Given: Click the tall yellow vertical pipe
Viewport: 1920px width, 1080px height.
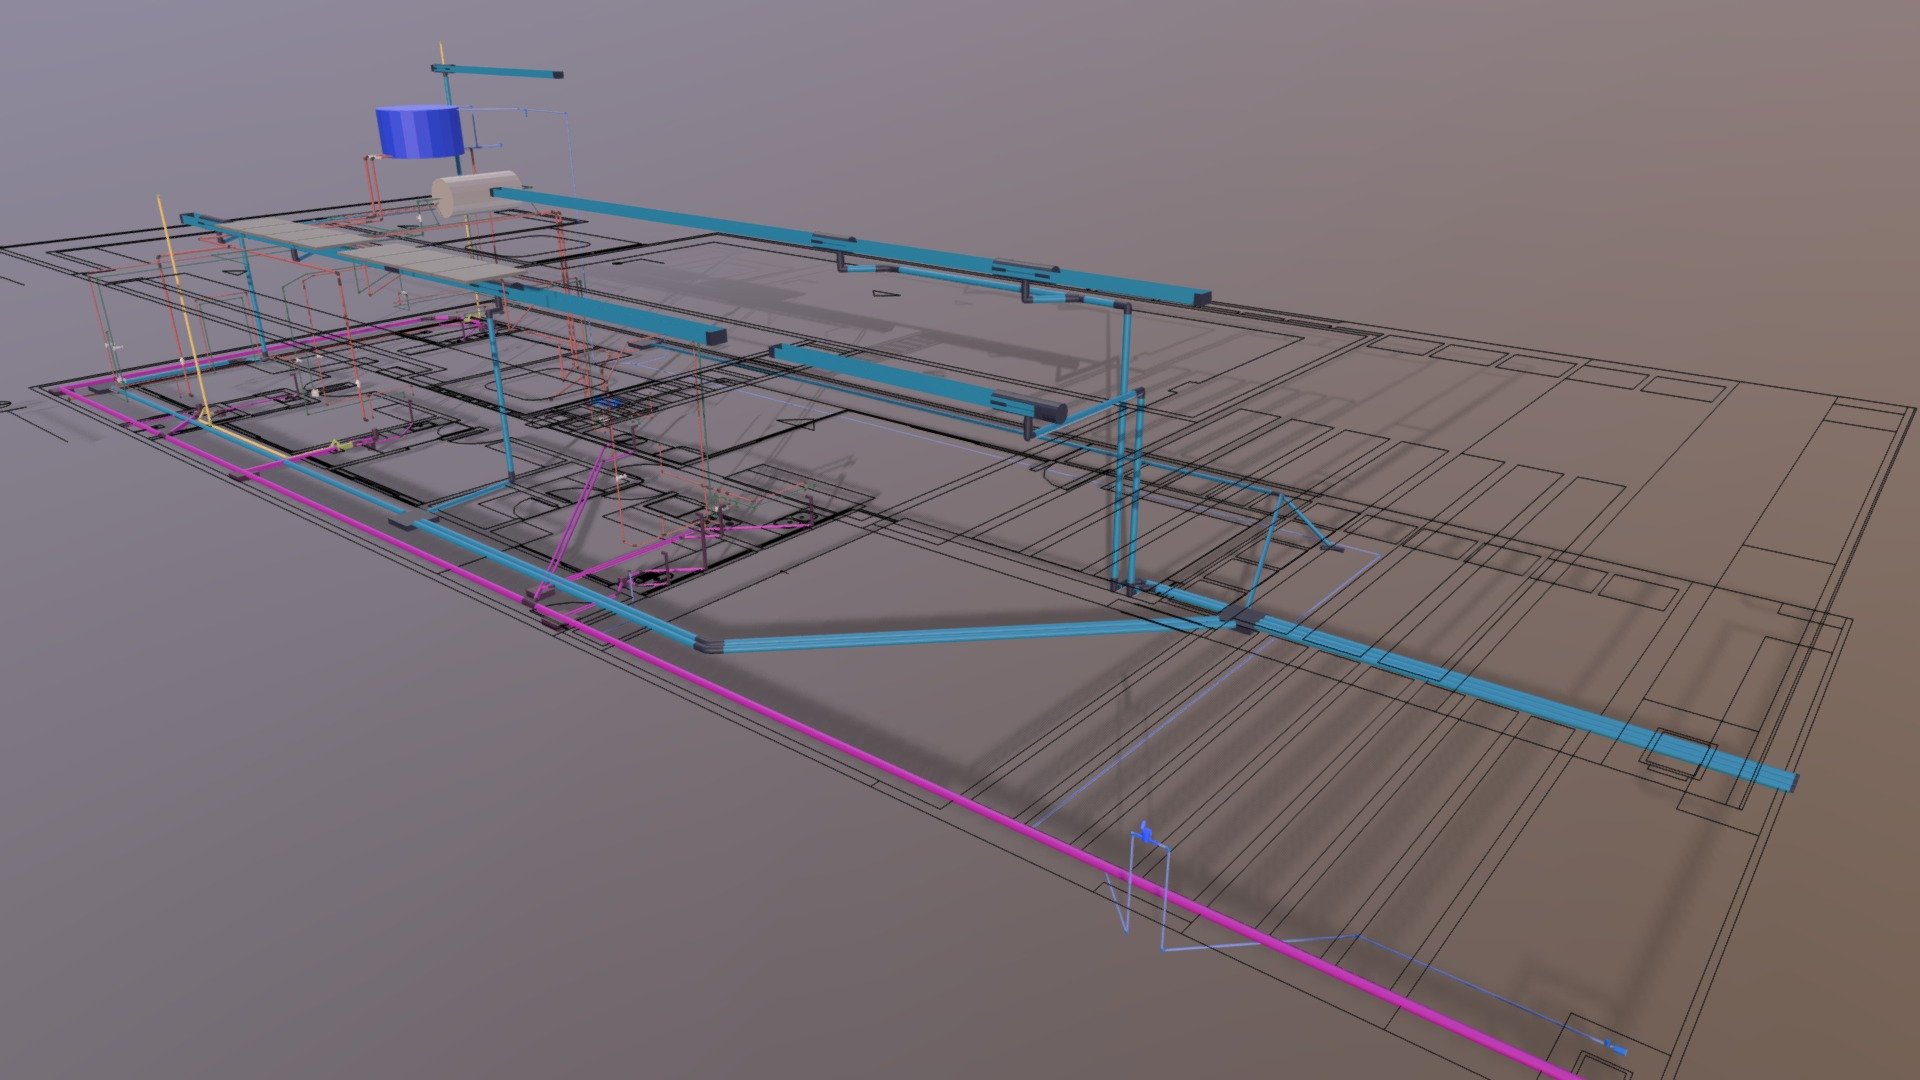Looking at the screenshot, I should pos(183,310).
